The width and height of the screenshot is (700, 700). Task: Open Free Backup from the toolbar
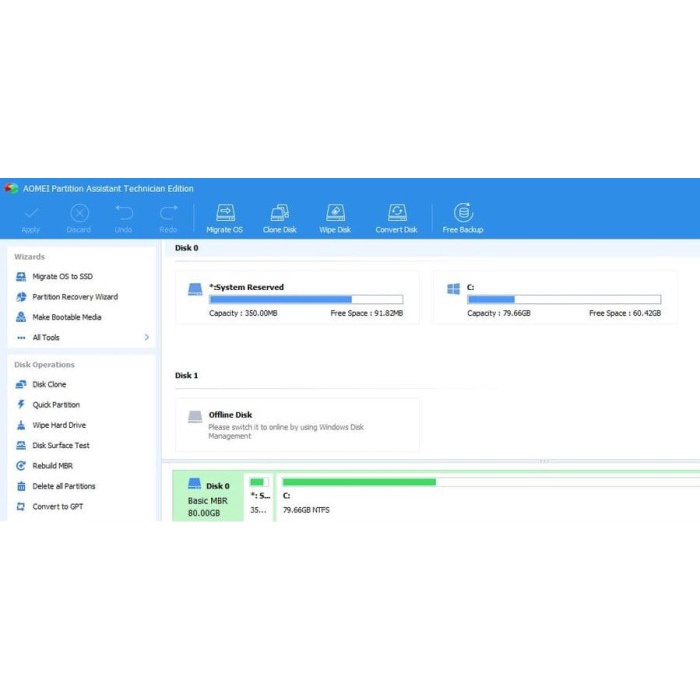pyautogui.click(x=463, y=219)
